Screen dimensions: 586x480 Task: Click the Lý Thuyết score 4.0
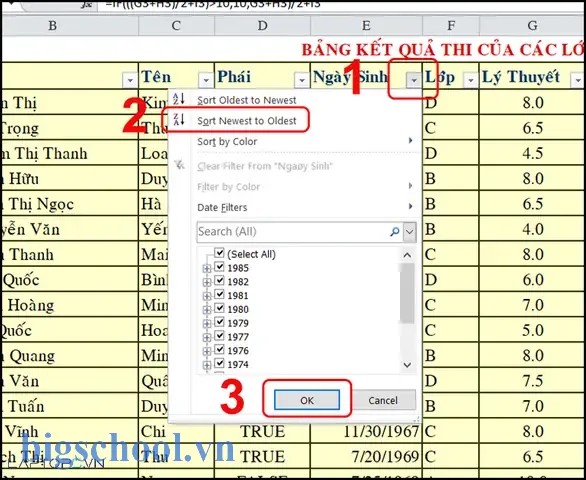pyautogui.click(x=532, y=229)
